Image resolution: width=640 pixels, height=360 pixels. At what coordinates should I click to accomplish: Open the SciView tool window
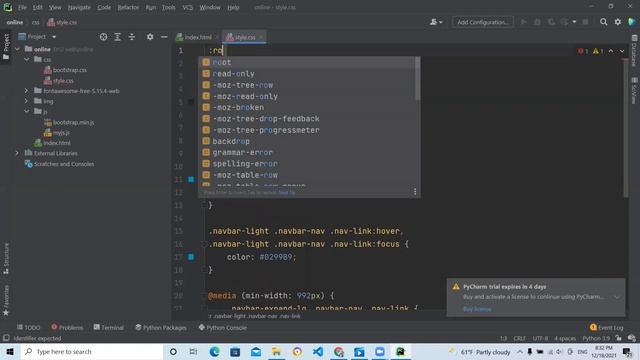(x=634, y=91)
